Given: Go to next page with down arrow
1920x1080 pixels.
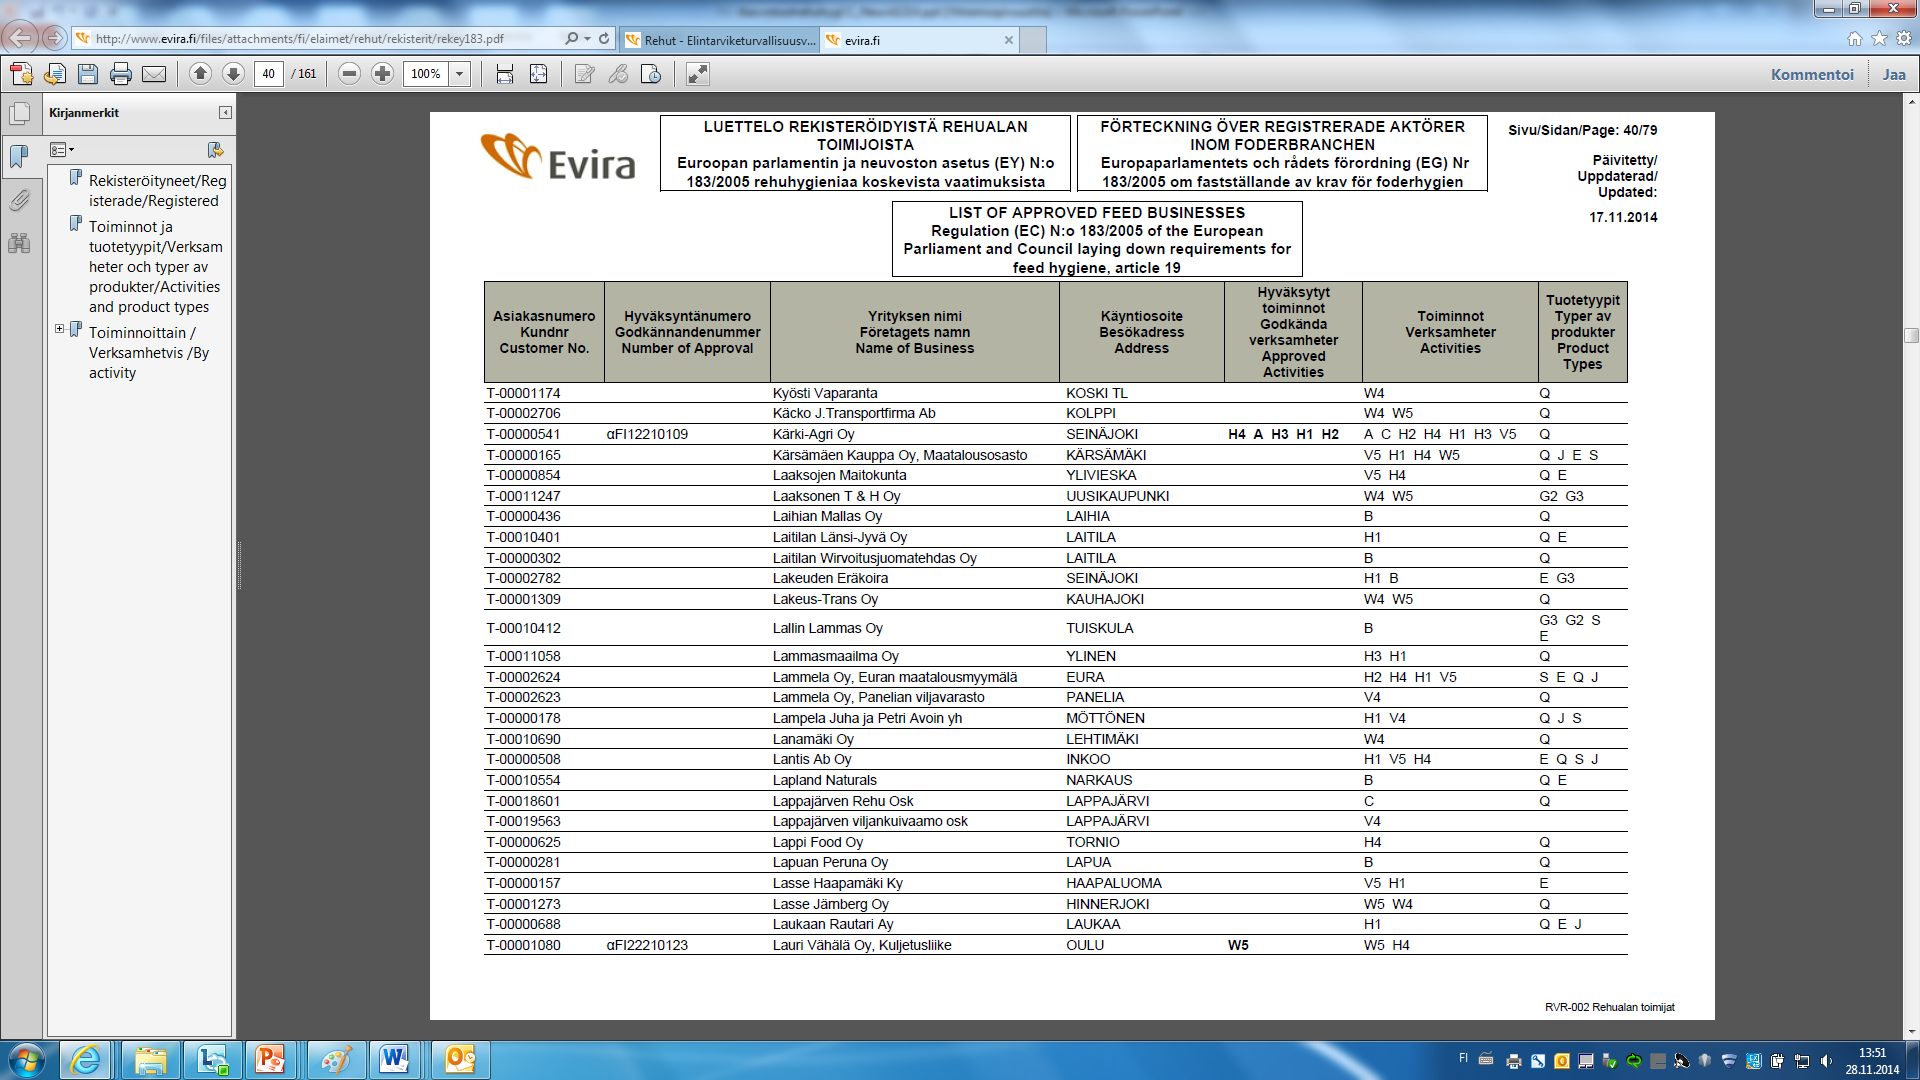Looking at the screenshot, I should [233, 74].
